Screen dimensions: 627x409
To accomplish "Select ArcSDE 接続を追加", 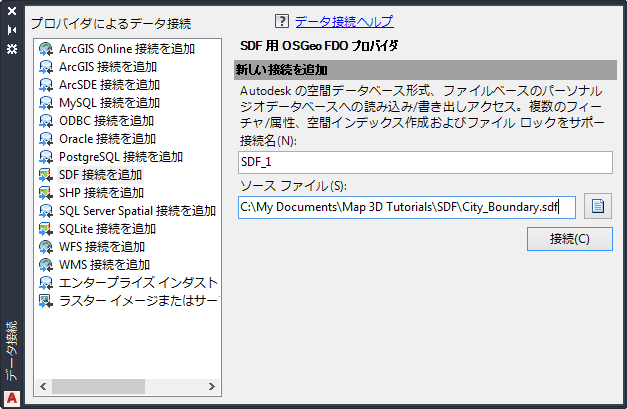I will pos(109,85).
